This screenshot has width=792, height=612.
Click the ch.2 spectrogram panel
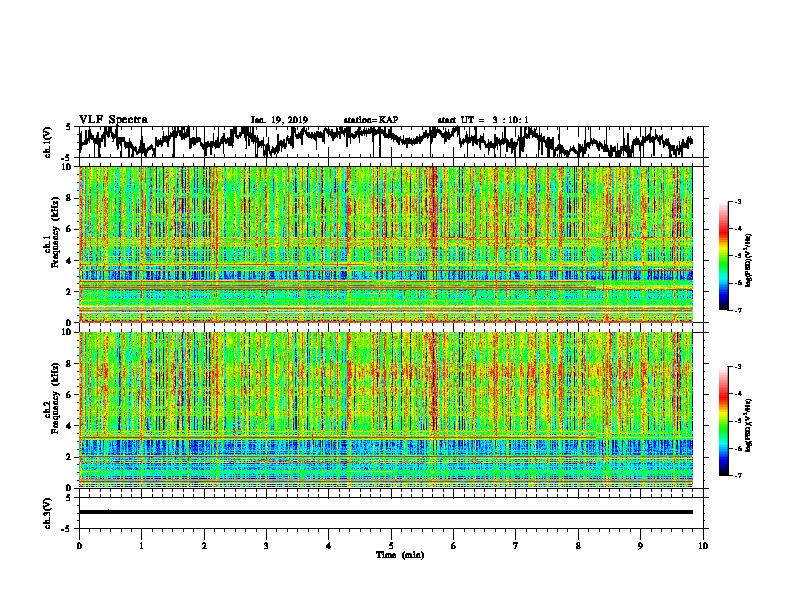point(386,410)
